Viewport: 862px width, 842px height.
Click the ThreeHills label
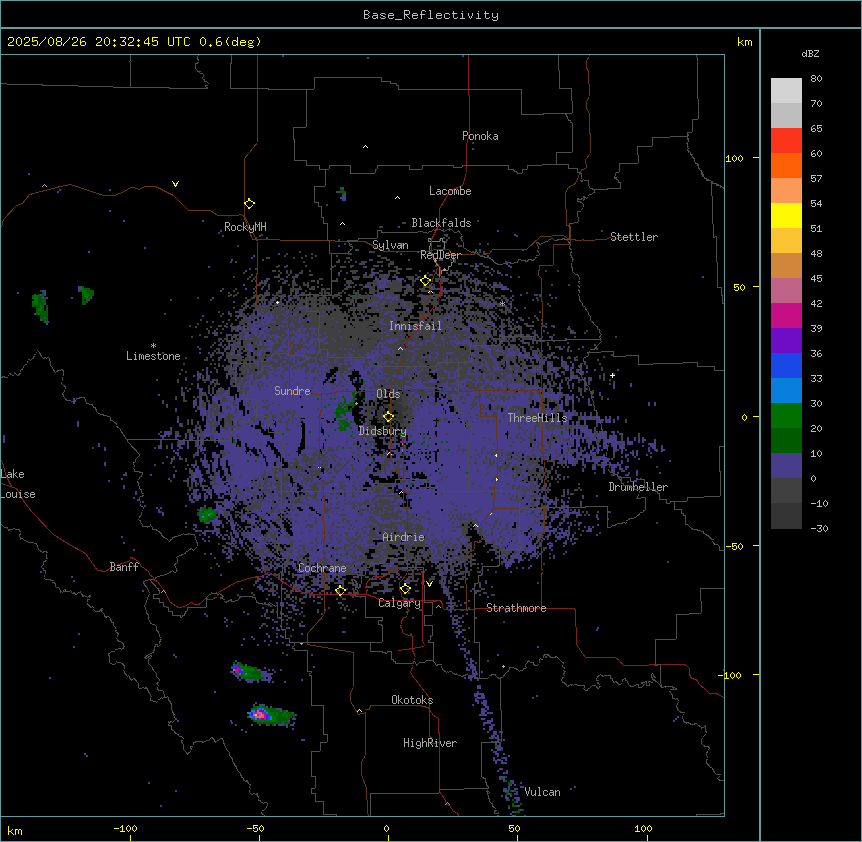537,418
